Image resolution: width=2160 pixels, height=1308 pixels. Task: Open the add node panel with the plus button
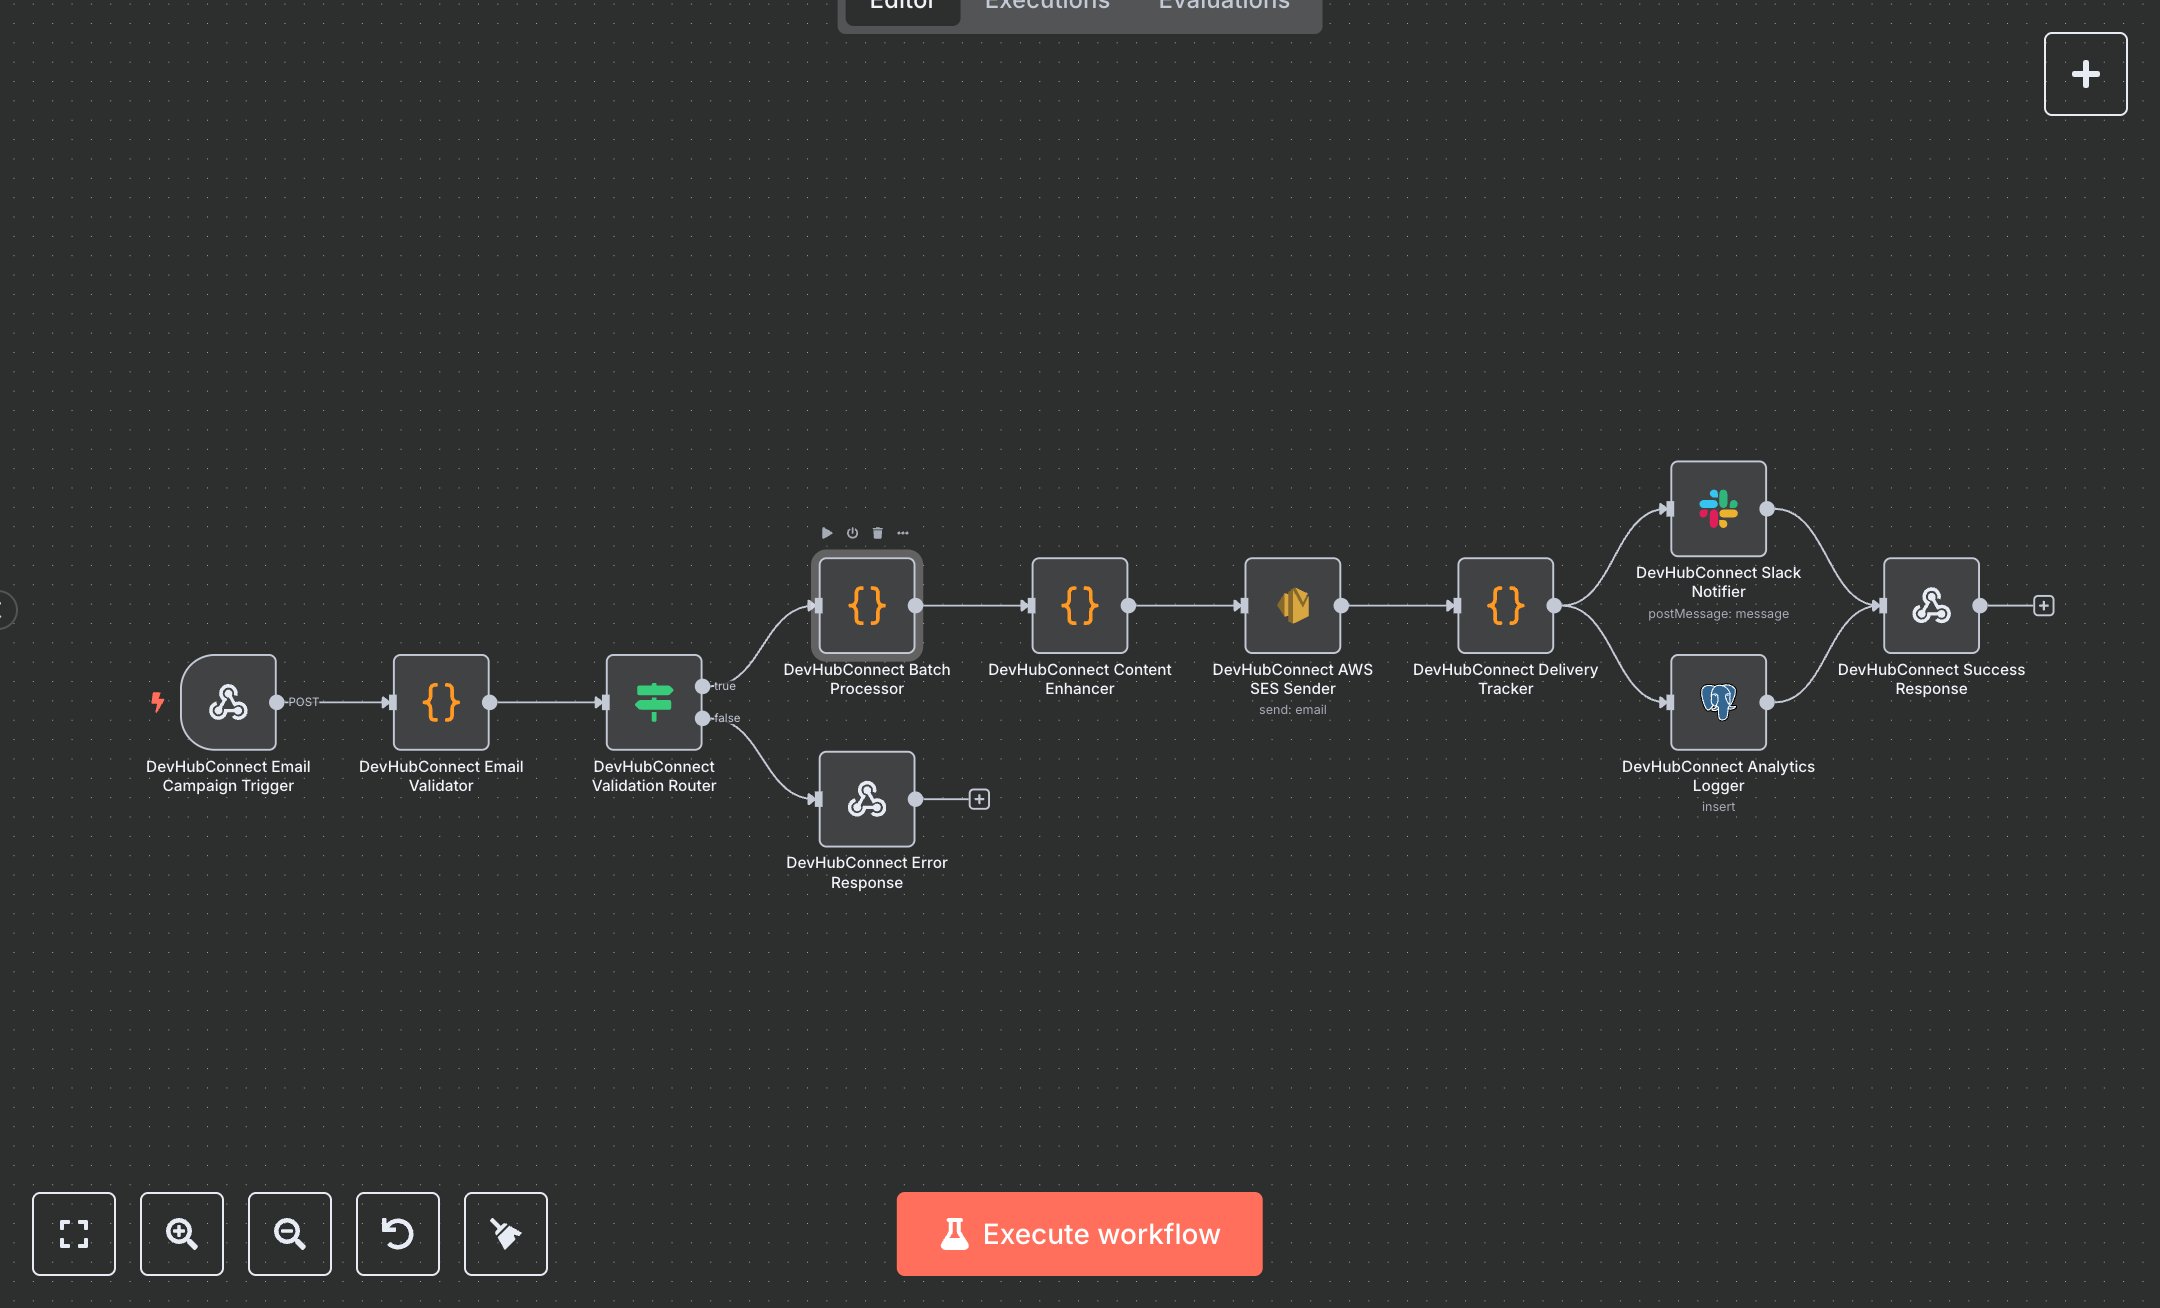tap(2086, 73)
